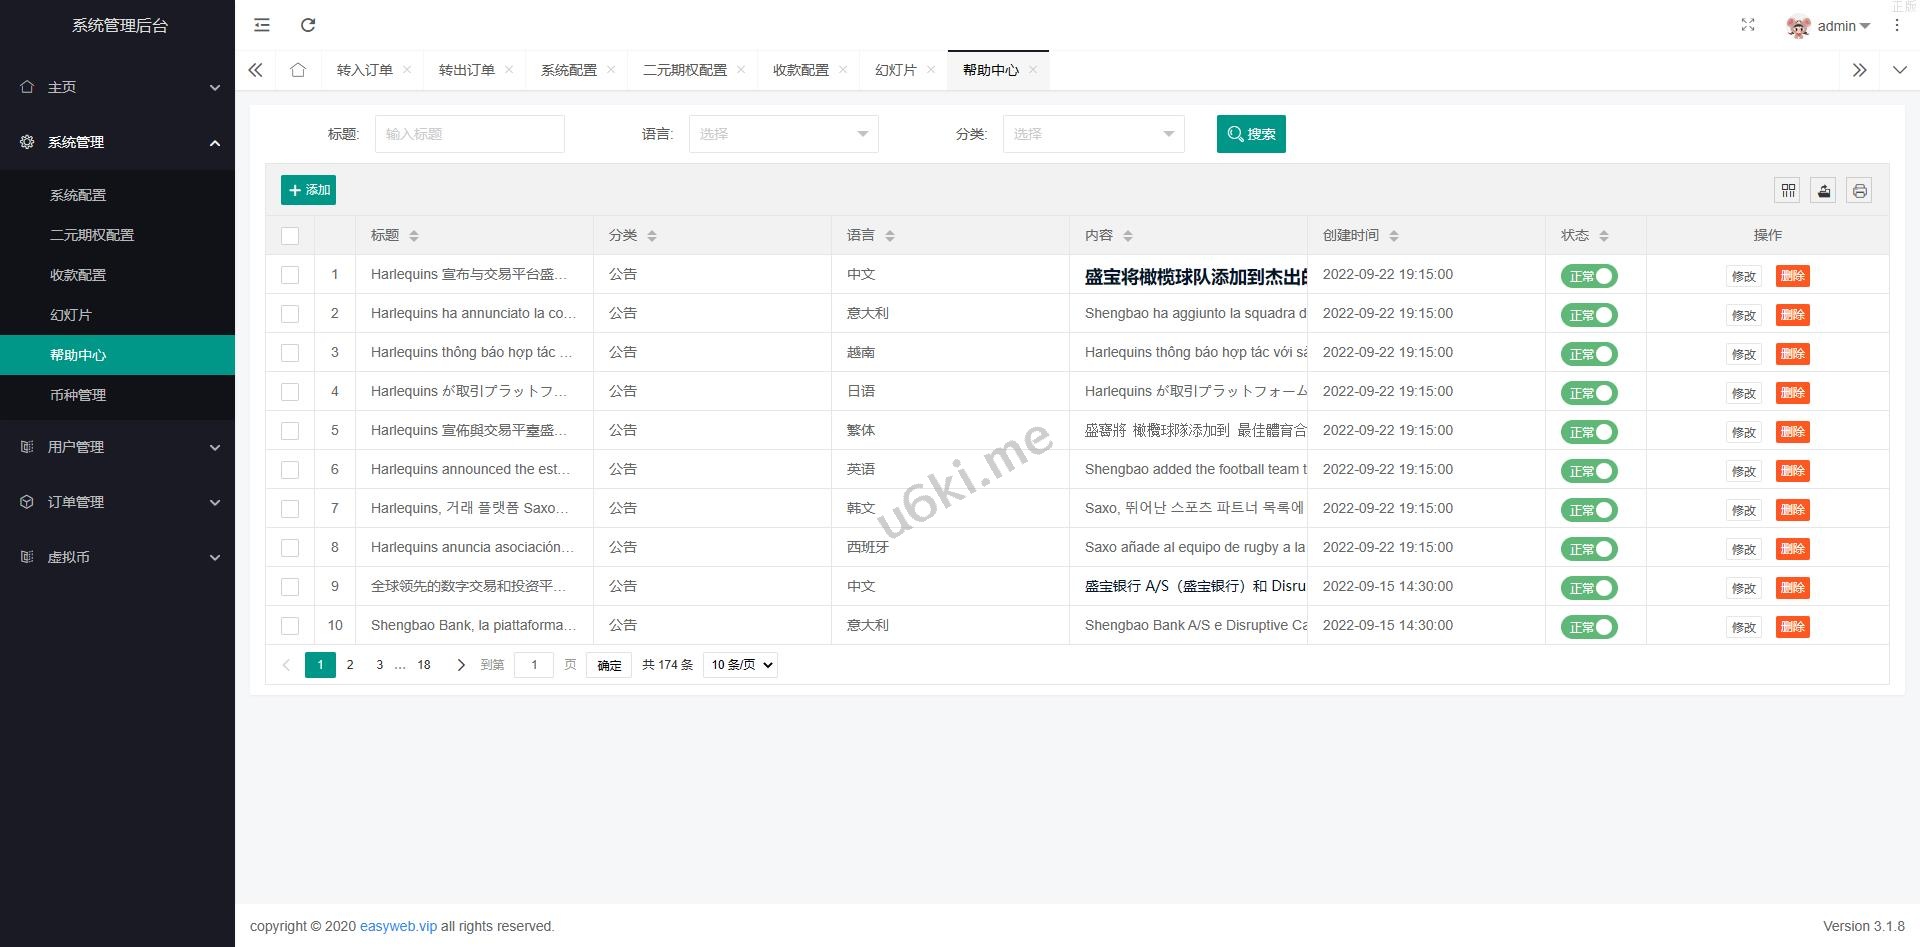Expand the 用户管理 sidebar menu
This screenshot has height=947, width=1920.
point(117,447)
